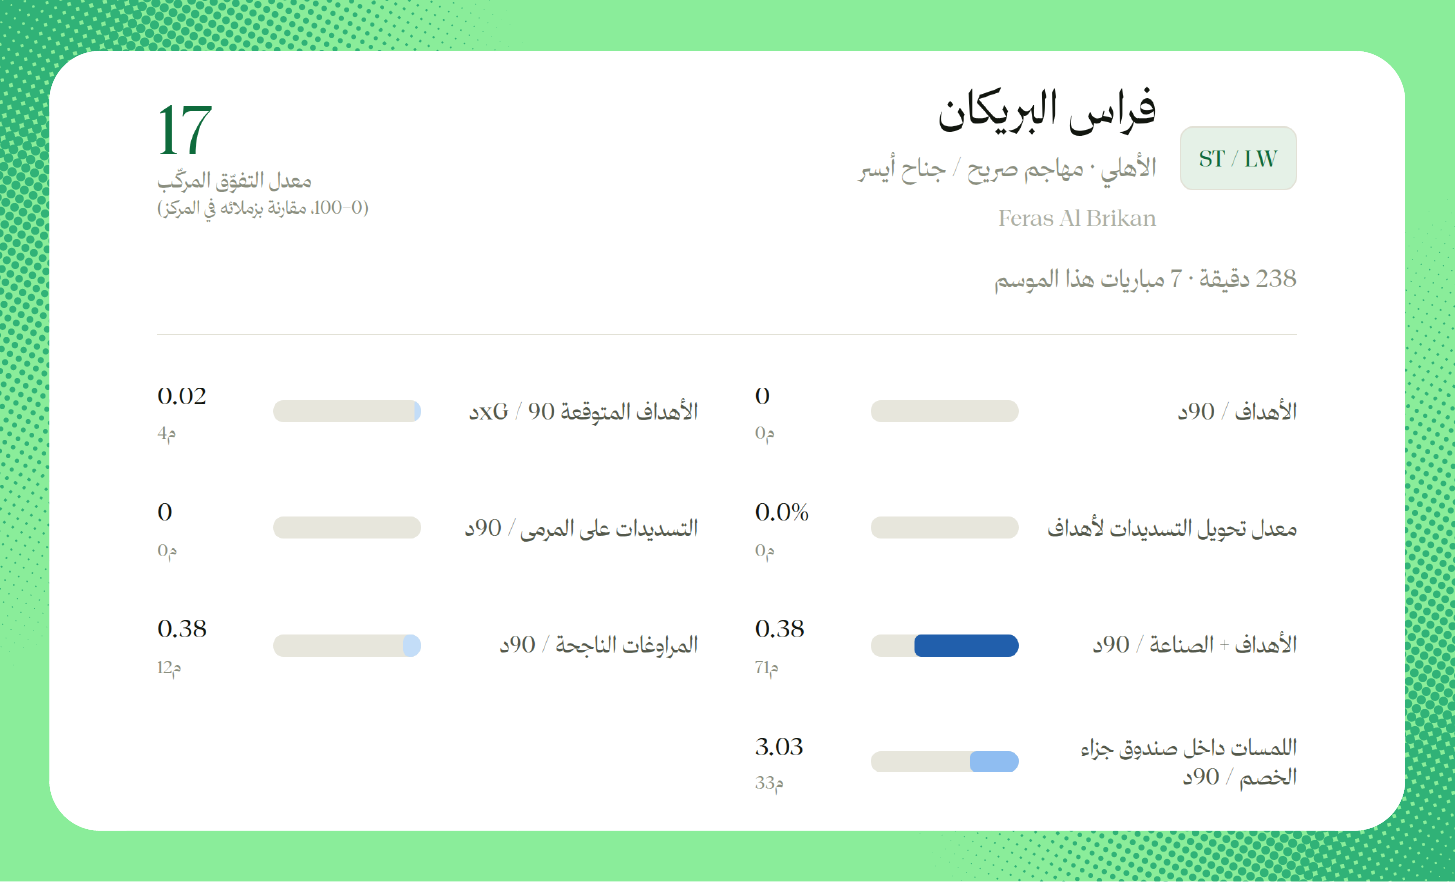The width and height of the screenshot is (1455, 882).
Task: Click the xG الأهداف المتوقعة progress bar
Action: [x=347, y=411]
